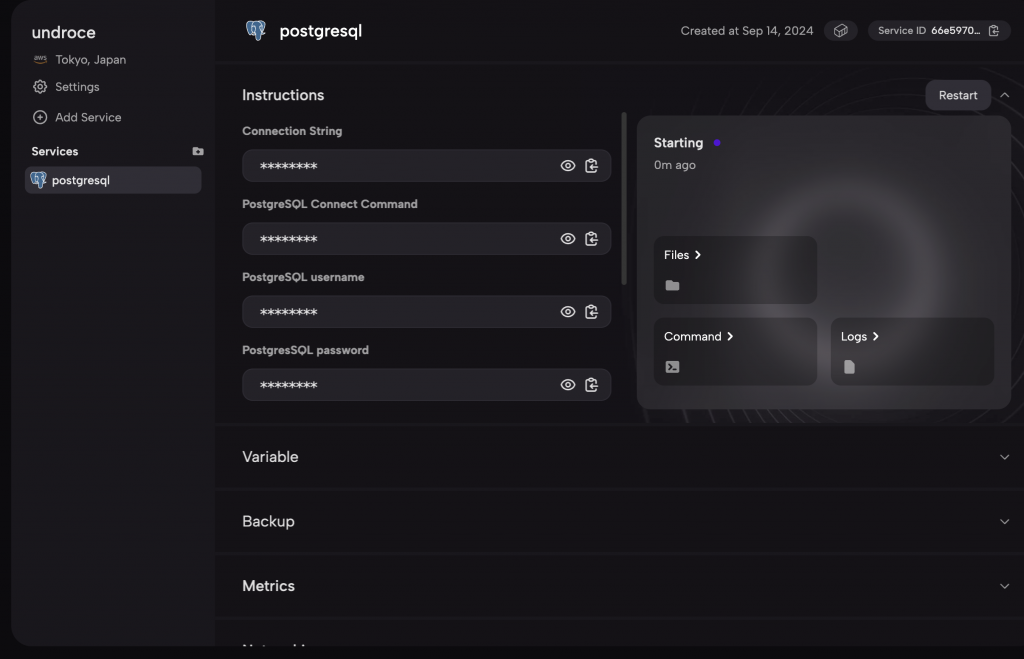Screen dimensions: 1024x659
Task: Click the folder icon in the Files card
Action: [672, 285]
